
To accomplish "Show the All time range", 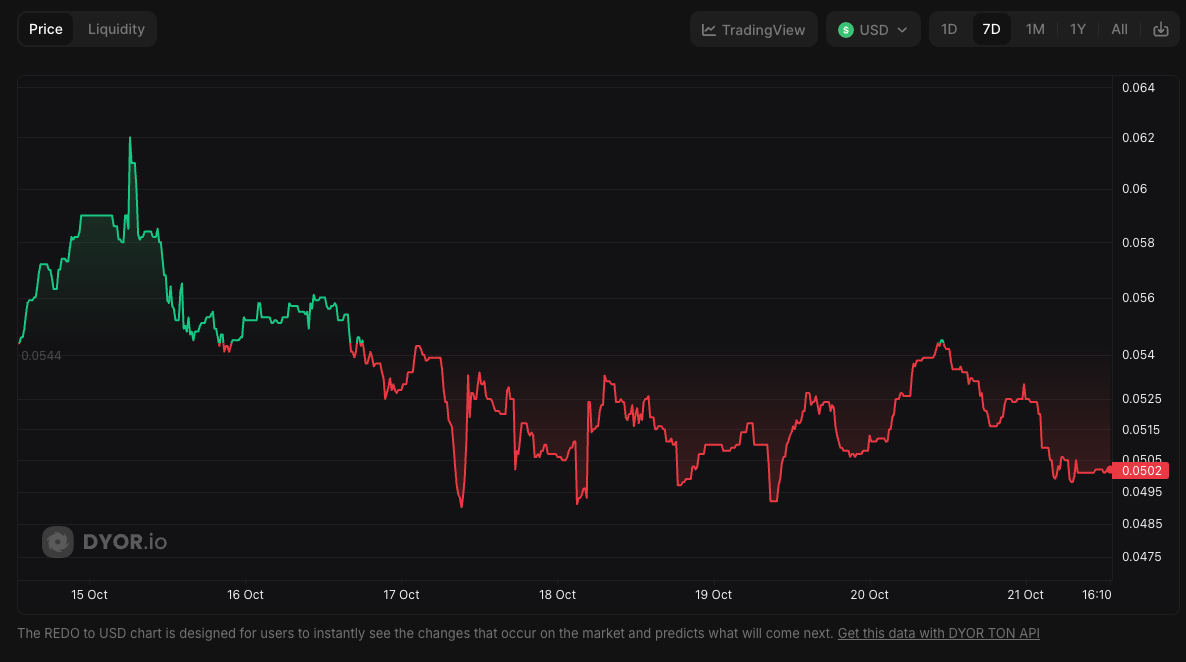I will point(1119,29).
